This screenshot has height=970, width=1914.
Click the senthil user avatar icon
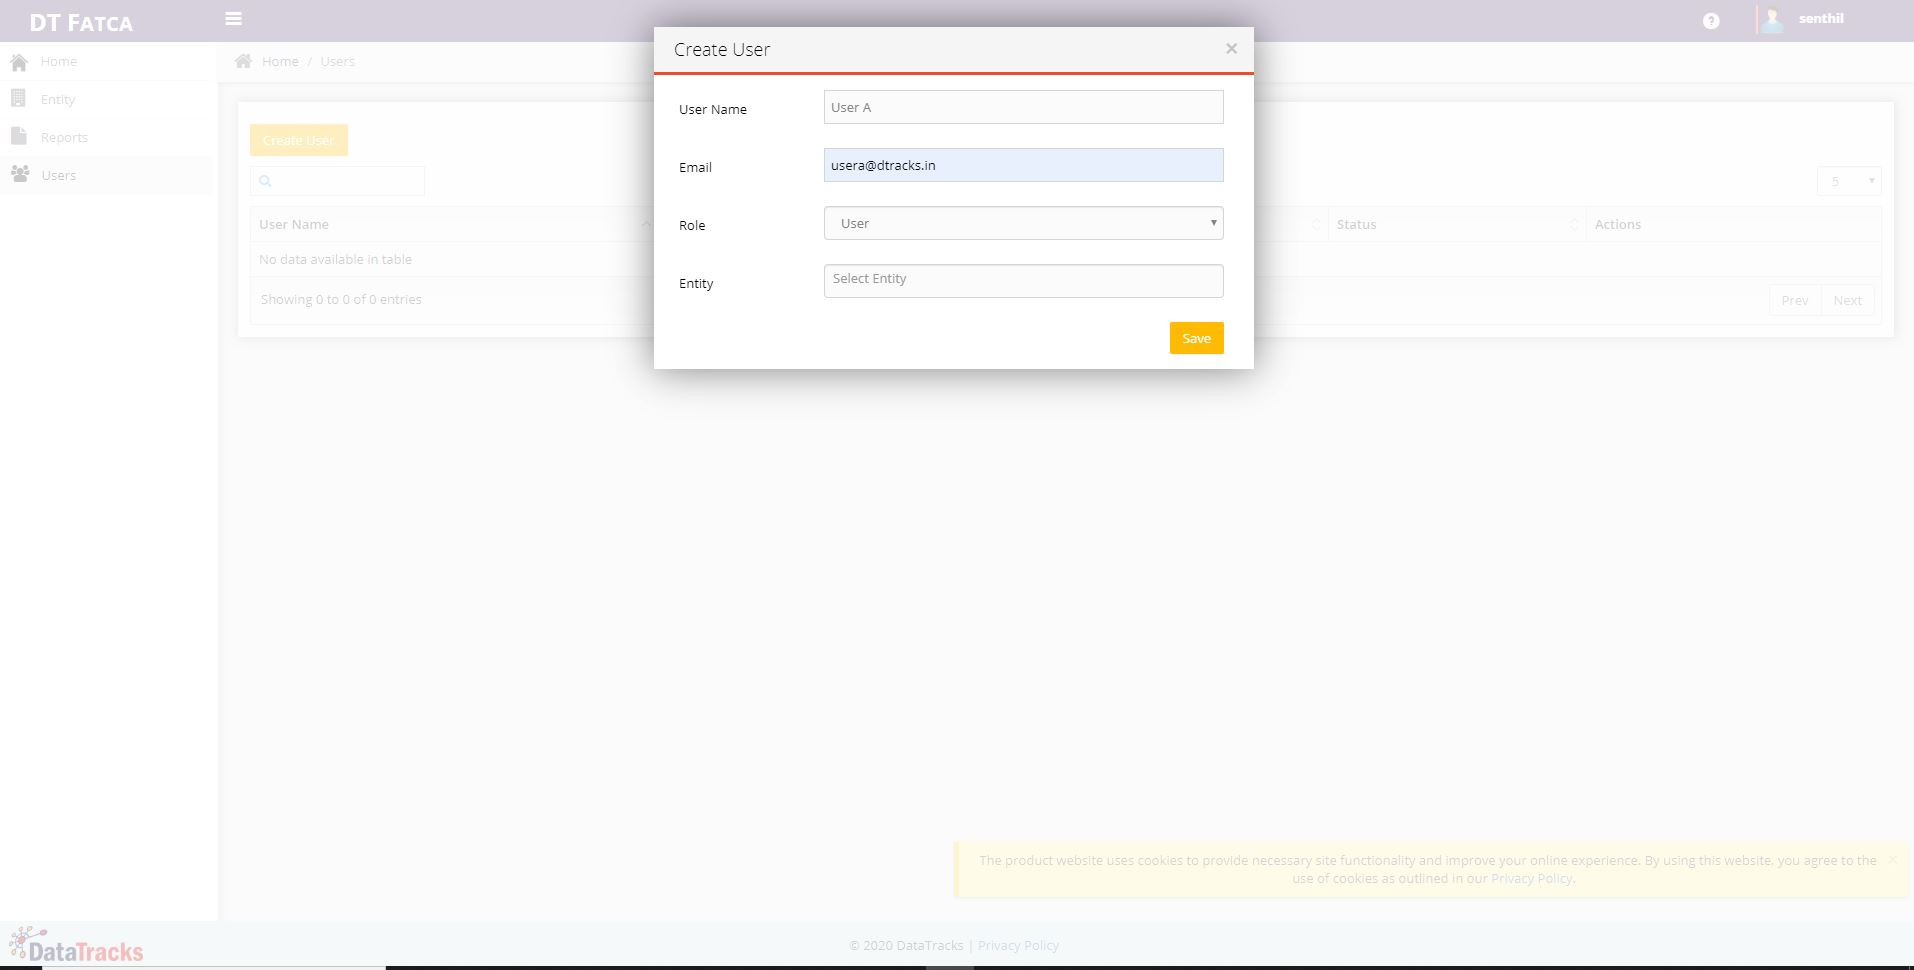click(x=1772, y=20)
